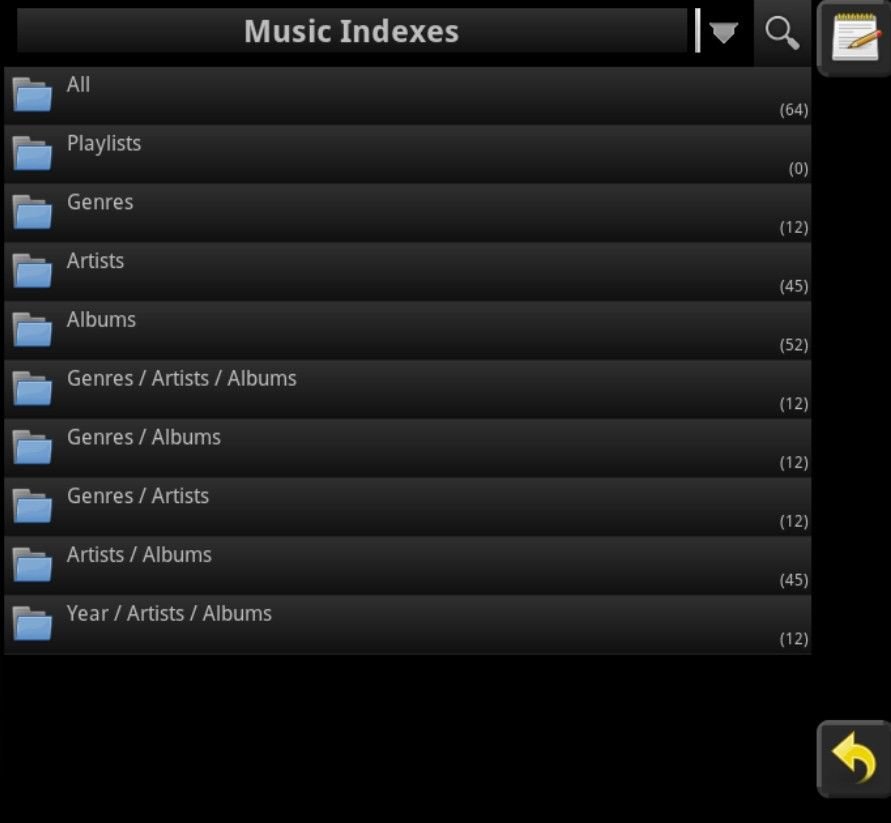Expand the Music Indexes dropdown arrow
Viewport: 891px width, 823px height.
pyautogui.click(x=723, y=32)
